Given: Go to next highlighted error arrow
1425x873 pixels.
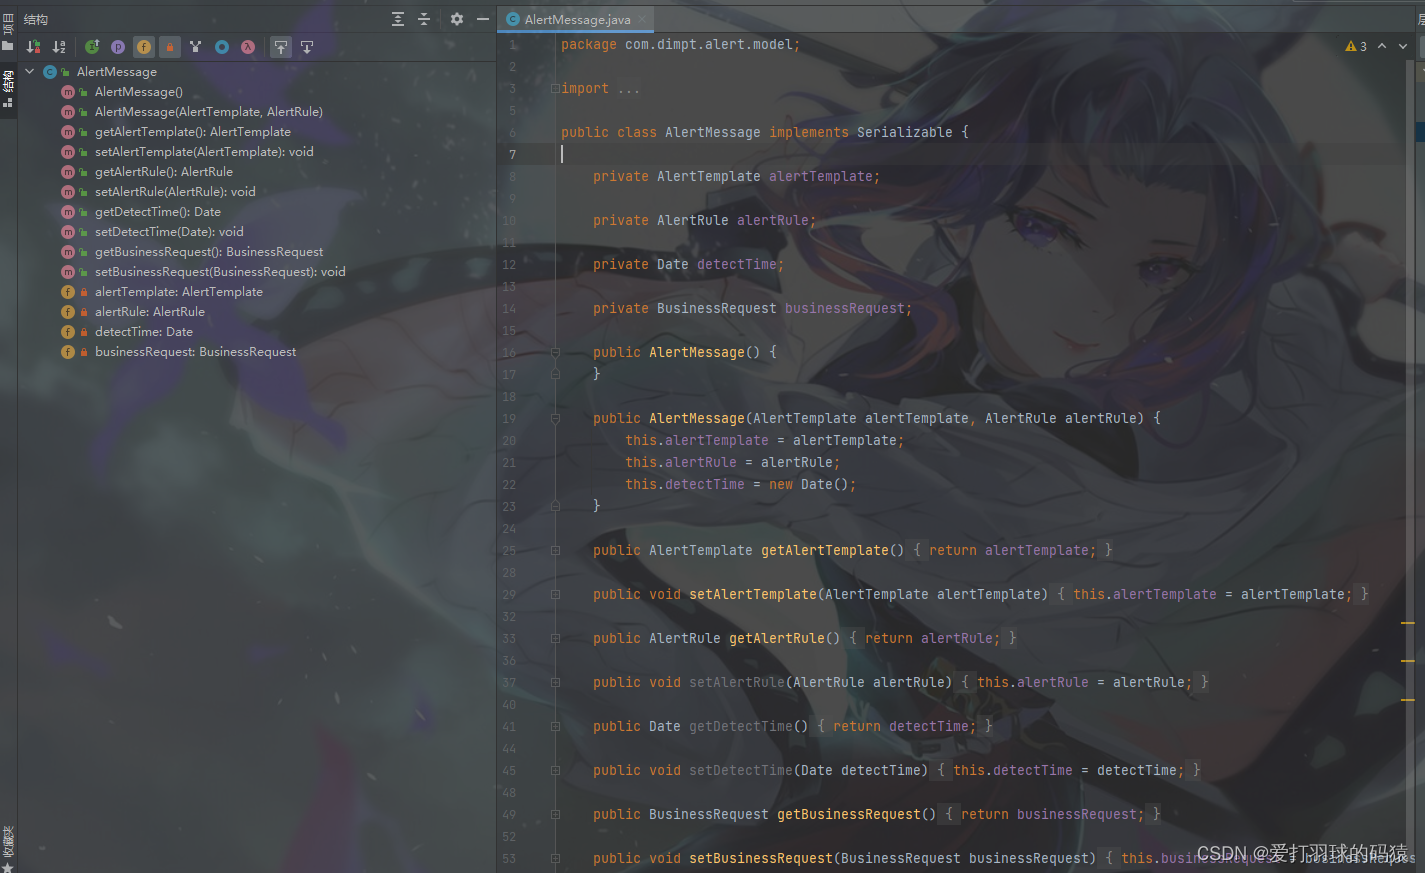Looking at the screenshot, I should pos(1403,46).
